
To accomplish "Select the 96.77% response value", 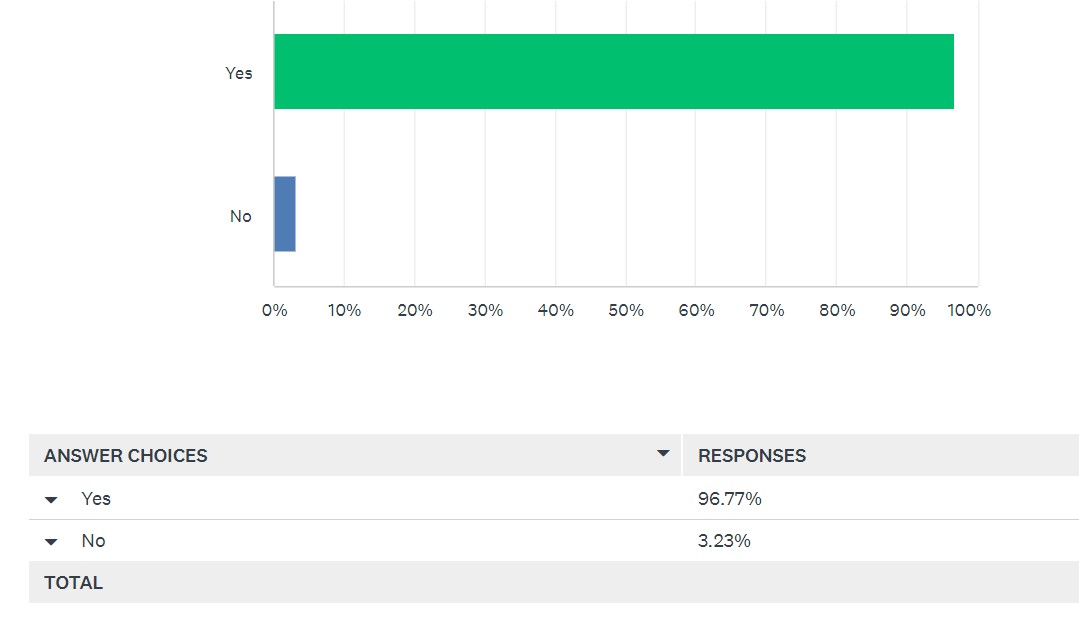I will coord(729,498).
